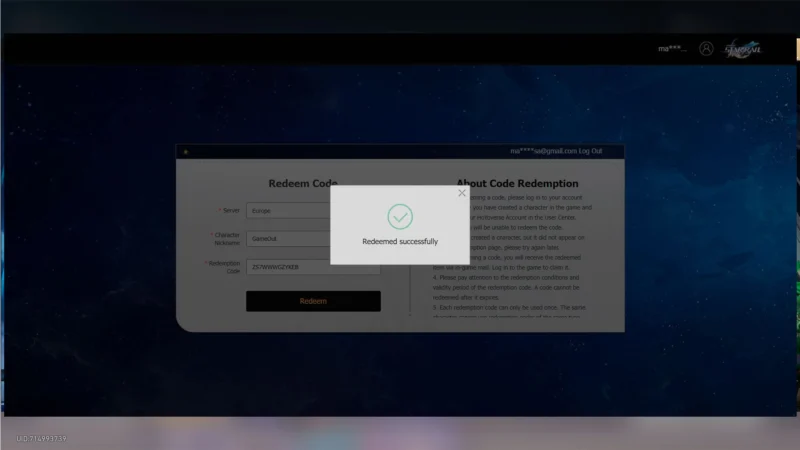Close the Redeemed successfully popup

click(462, 193)
